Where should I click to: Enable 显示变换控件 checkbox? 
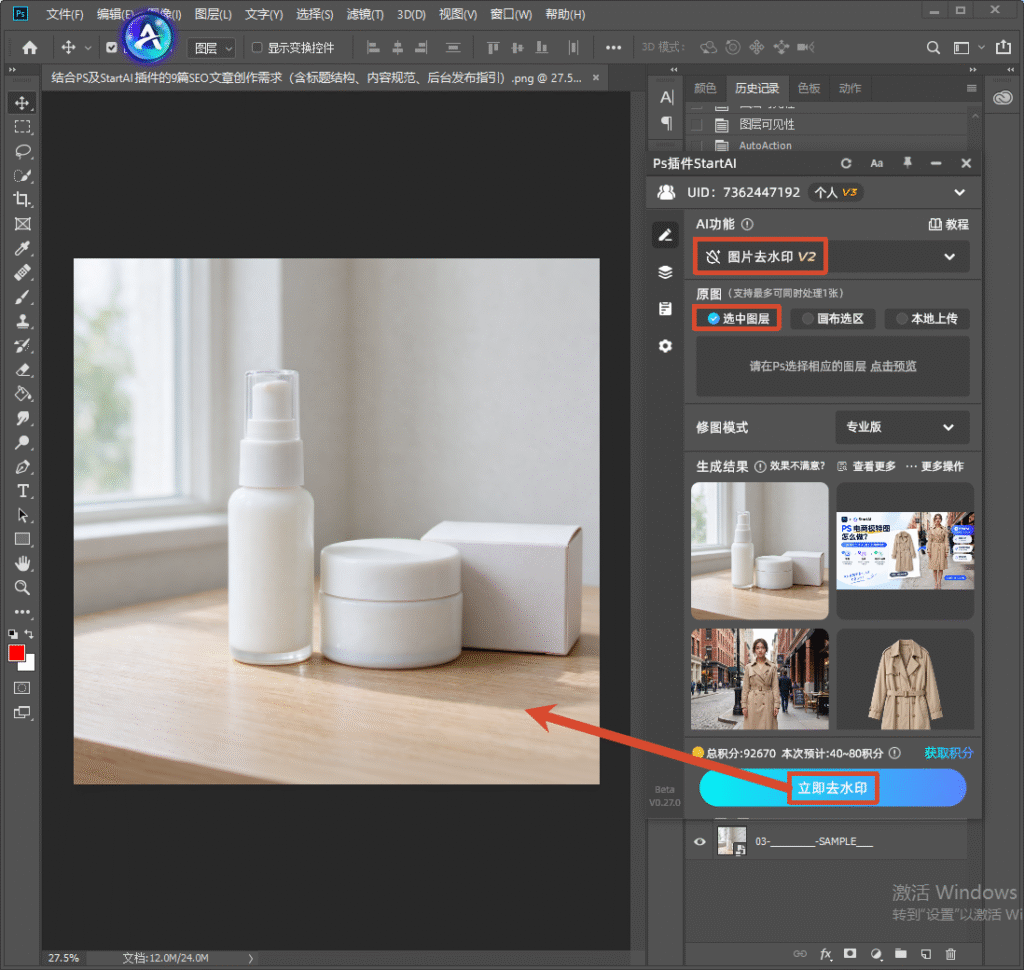point(257,47)
